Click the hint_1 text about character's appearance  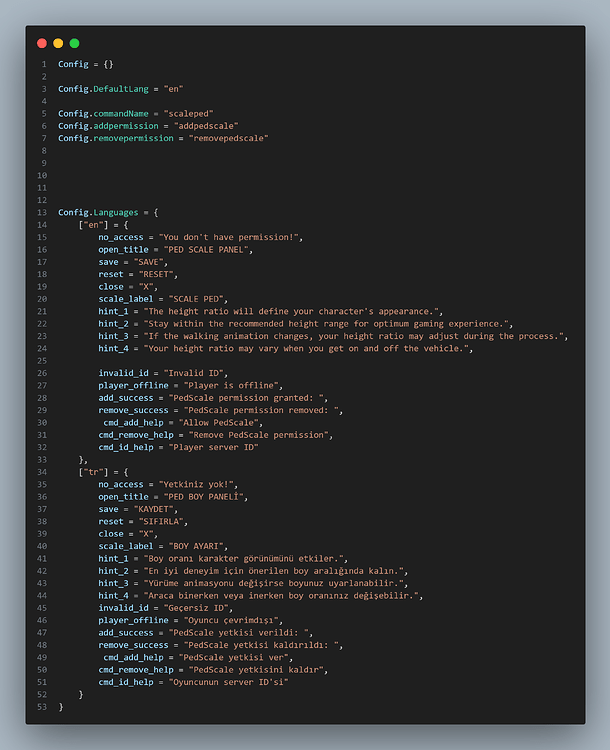pos(291,311)
